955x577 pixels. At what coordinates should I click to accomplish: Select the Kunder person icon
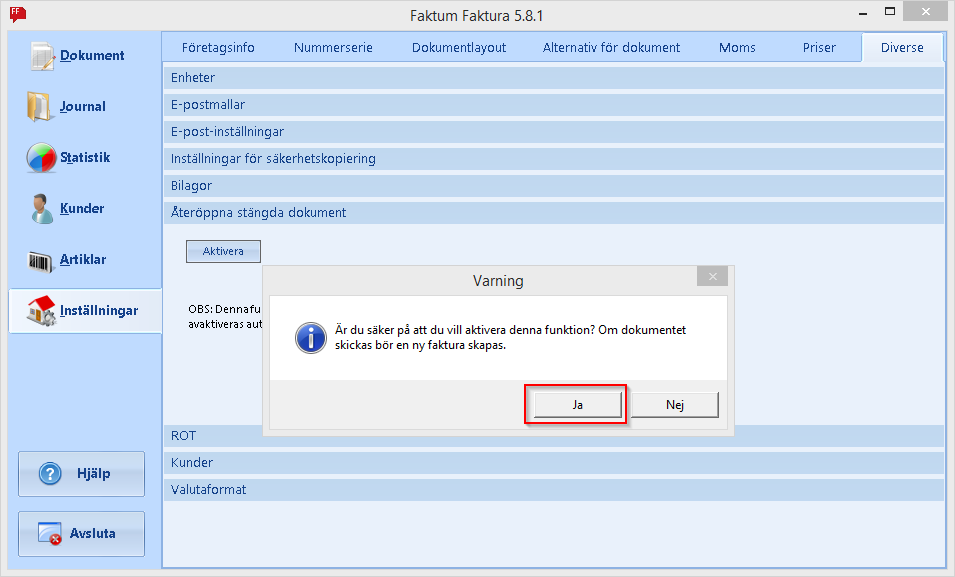tap(41, 208)
